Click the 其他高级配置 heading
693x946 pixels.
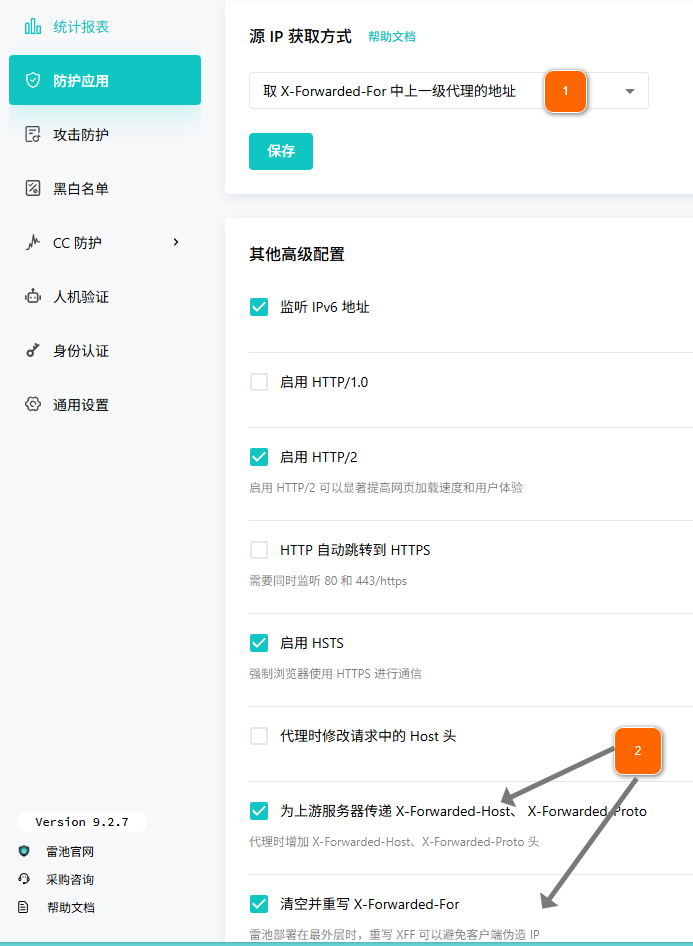(x=297, y=254)
